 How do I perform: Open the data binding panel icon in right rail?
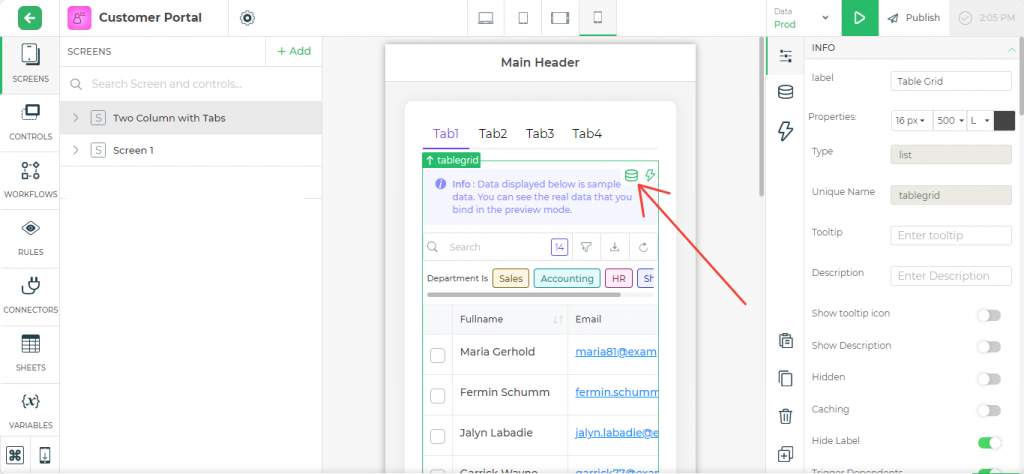pos(786,93)
